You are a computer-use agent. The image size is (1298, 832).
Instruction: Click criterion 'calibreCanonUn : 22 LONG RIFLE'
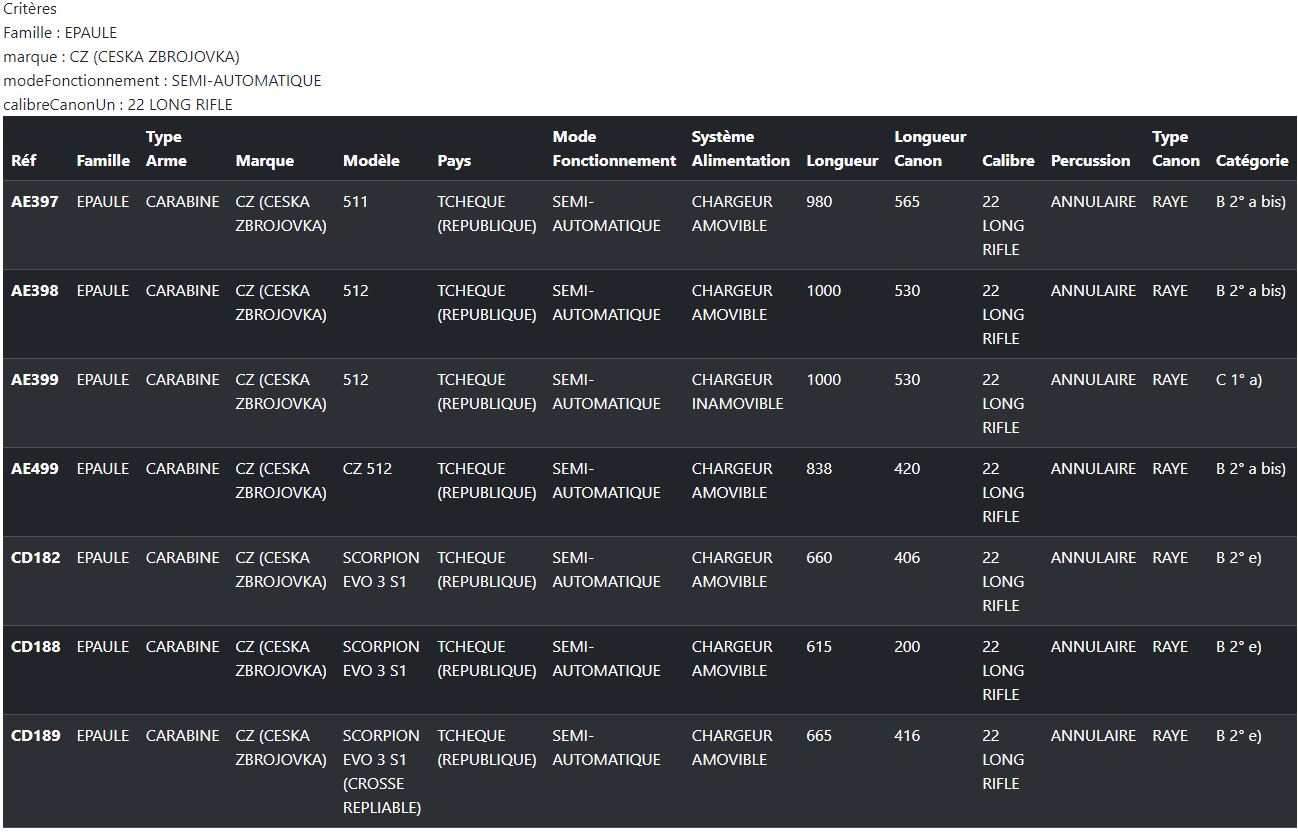click(118, 104)
